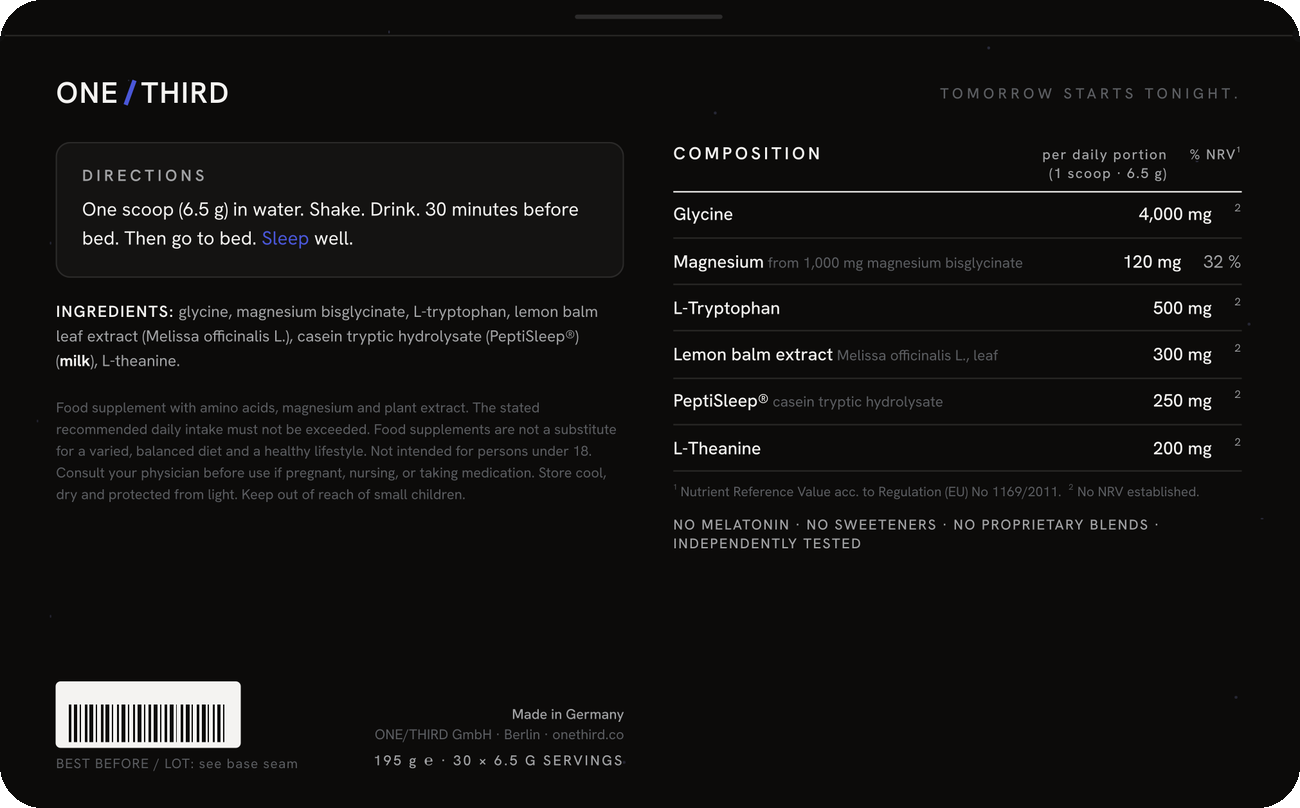Click the DIRECTIONS heading

[x=144, y=176]
